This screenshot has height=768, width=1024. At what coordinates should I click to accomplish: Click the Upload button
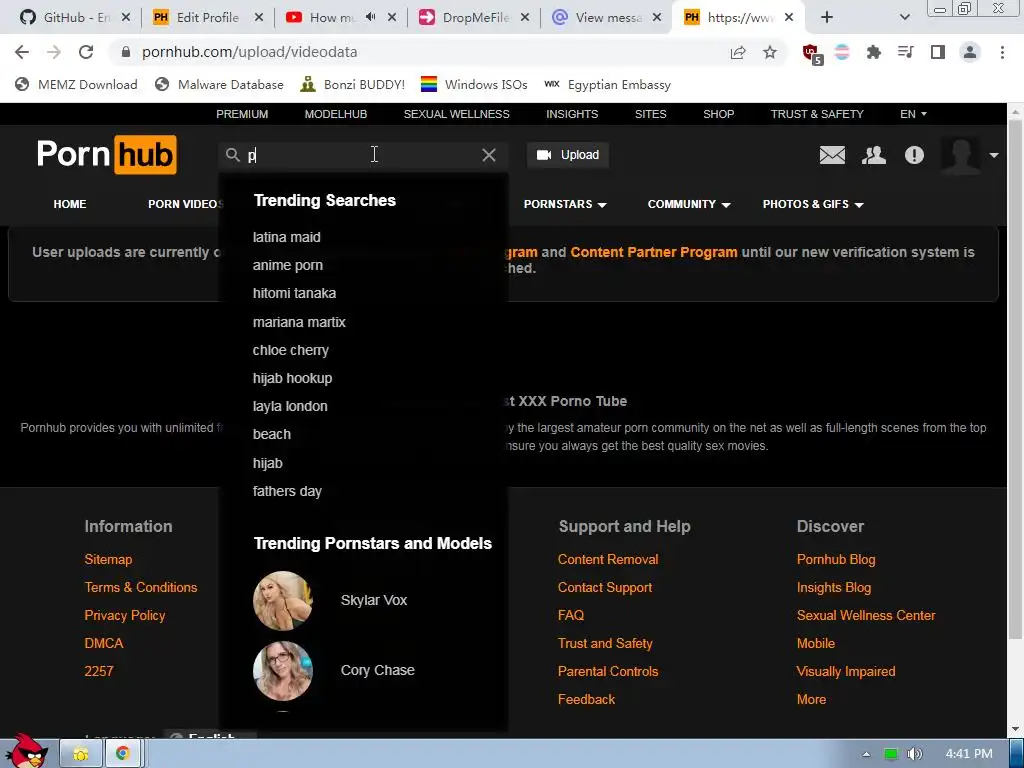coord(568,155)
